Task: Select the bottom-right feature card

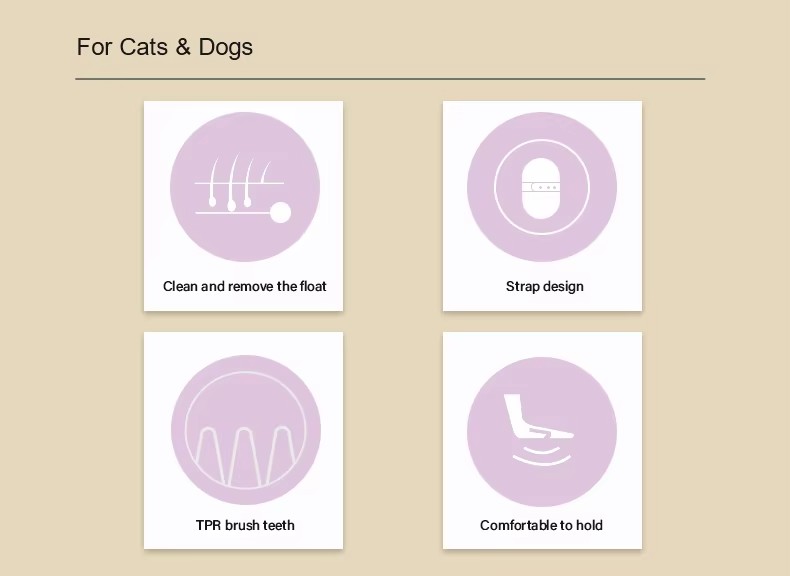Action: 543,440
